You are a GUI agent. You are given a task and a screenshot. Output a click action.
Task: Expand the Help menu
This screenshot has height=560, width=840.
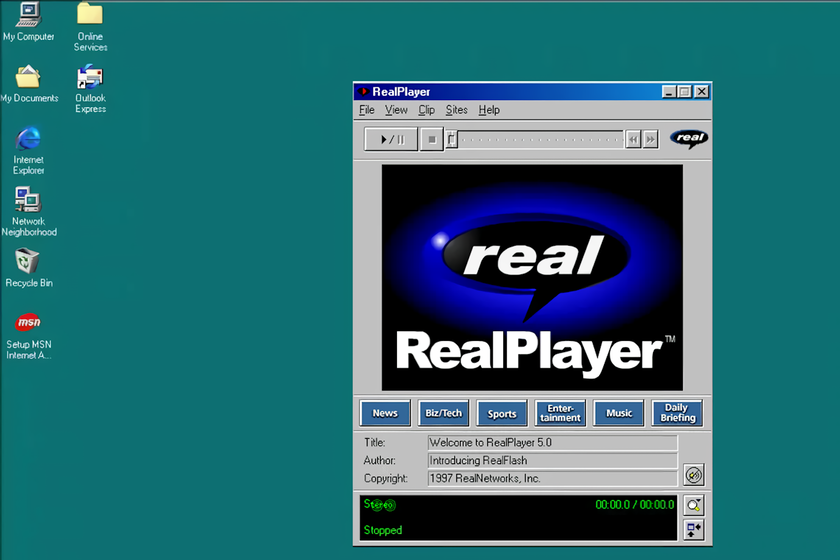[x=489, y=110]
